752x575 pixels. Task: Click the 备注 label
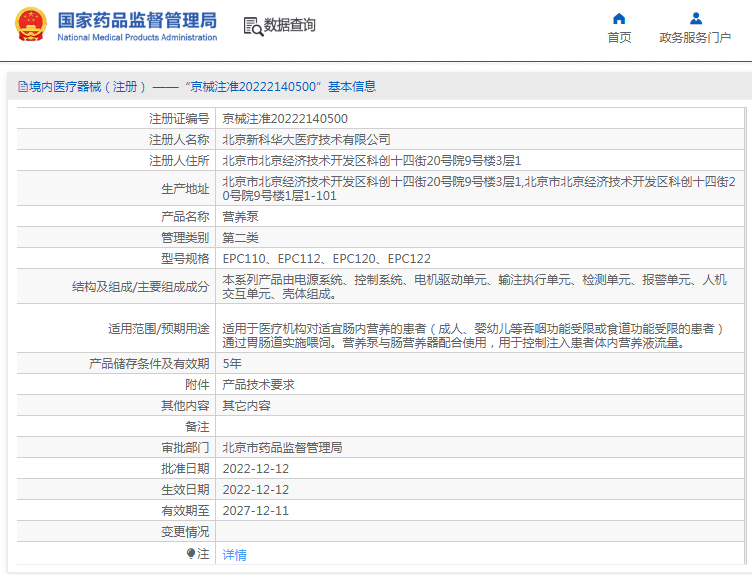(x=197, y=426)
